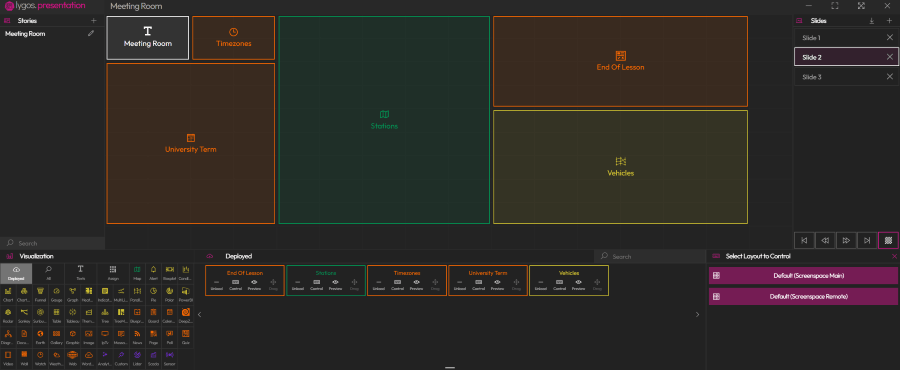Switch to Deployed visualization tab
This screenshot has height=370, width=900.
[16, 274]
